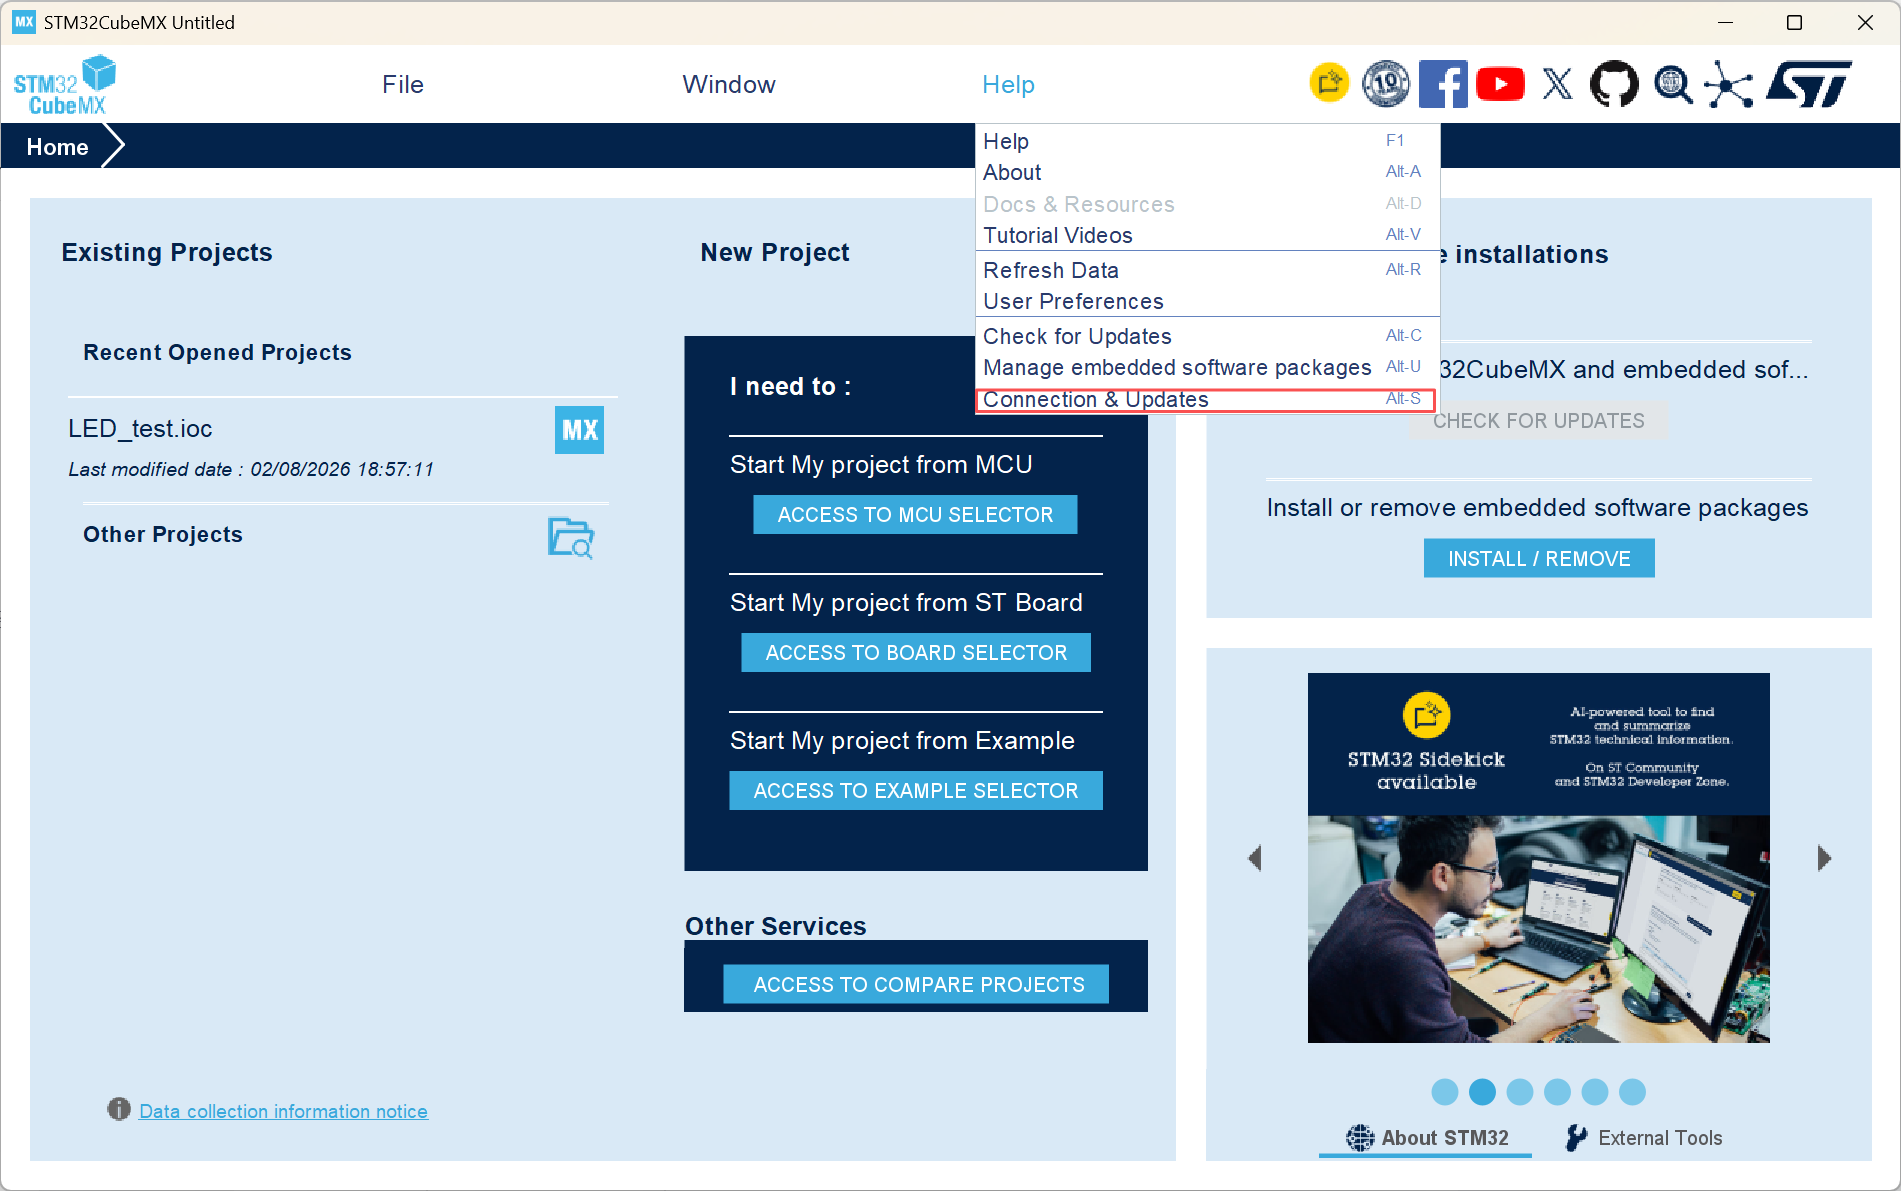Click the 10-year anniversary badge icon

[1386, 84]
